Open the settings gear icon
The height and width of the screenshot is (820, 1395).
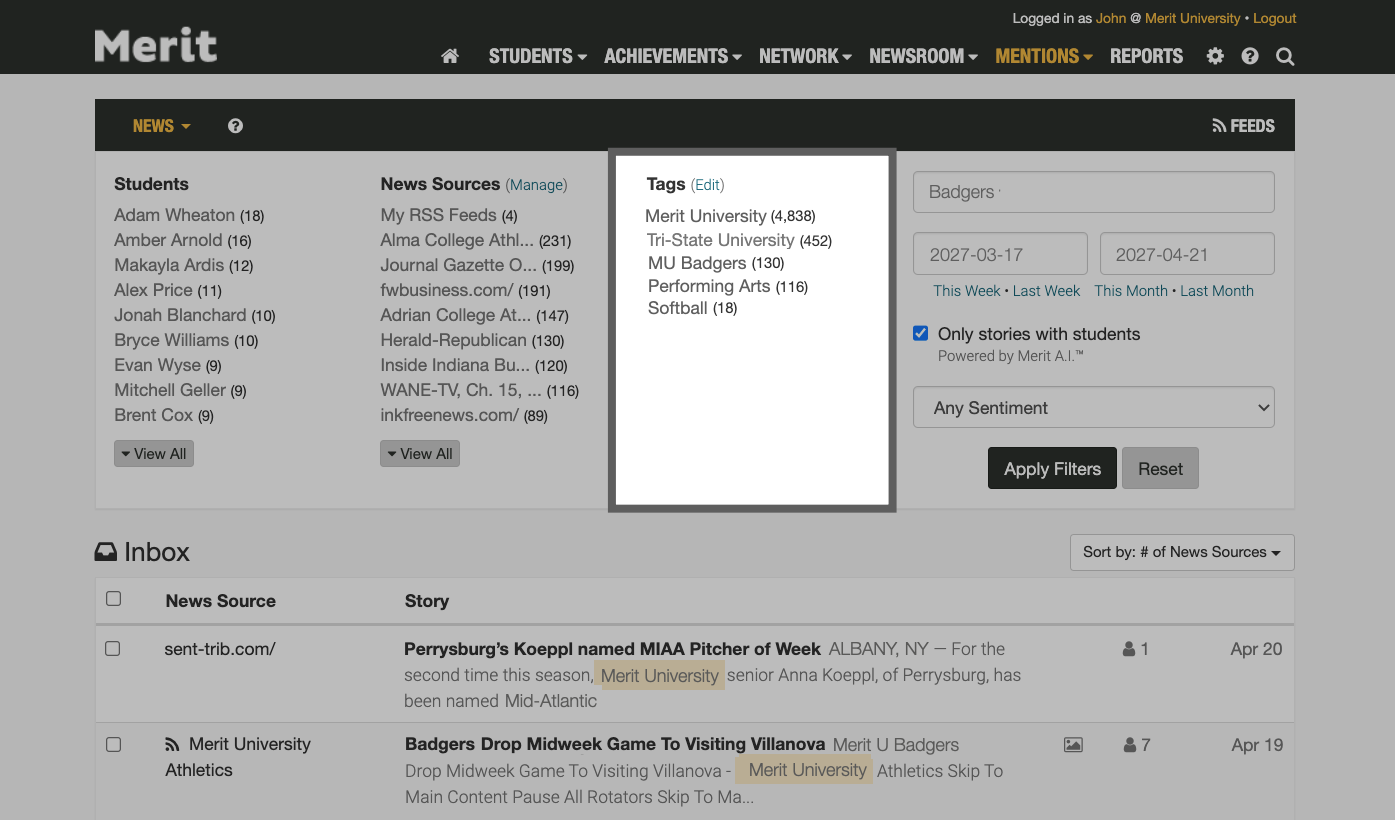(1214, 56)
